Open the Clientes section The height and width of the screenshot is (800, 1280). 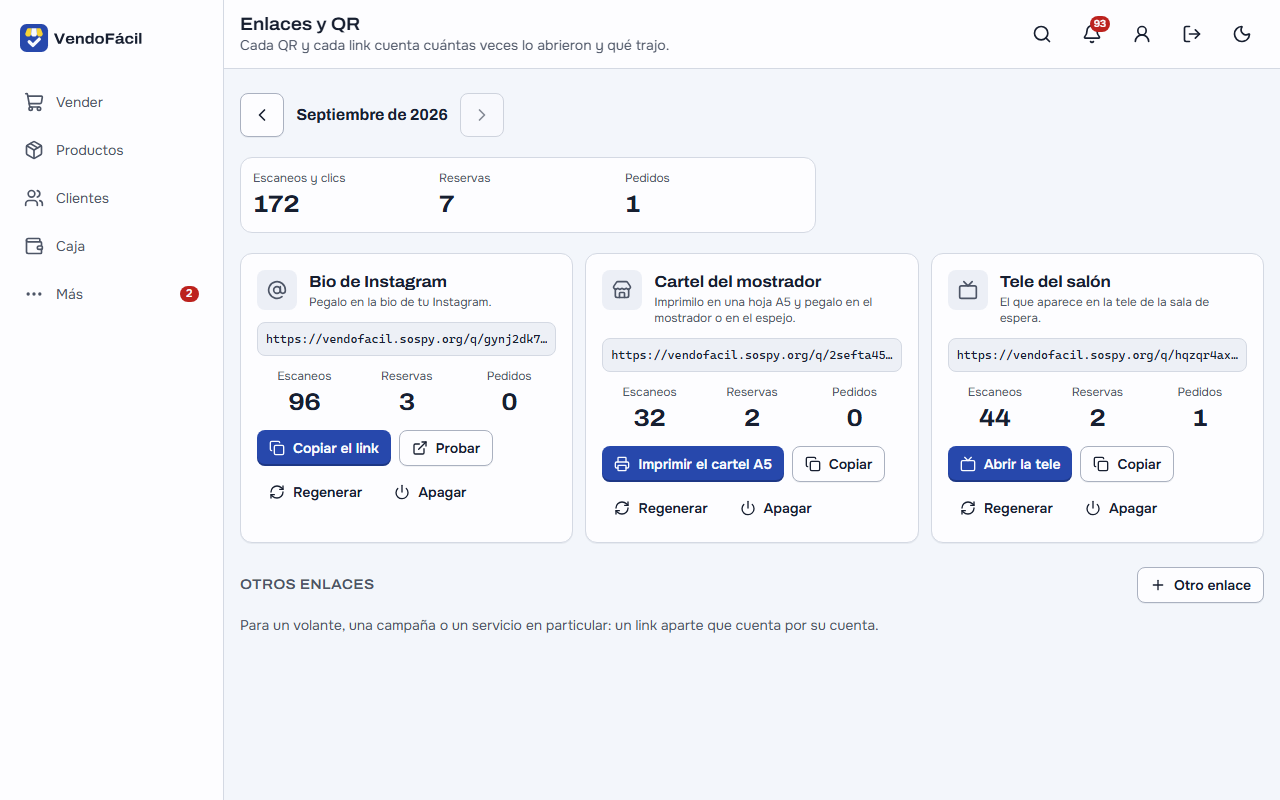coord(111,198)
